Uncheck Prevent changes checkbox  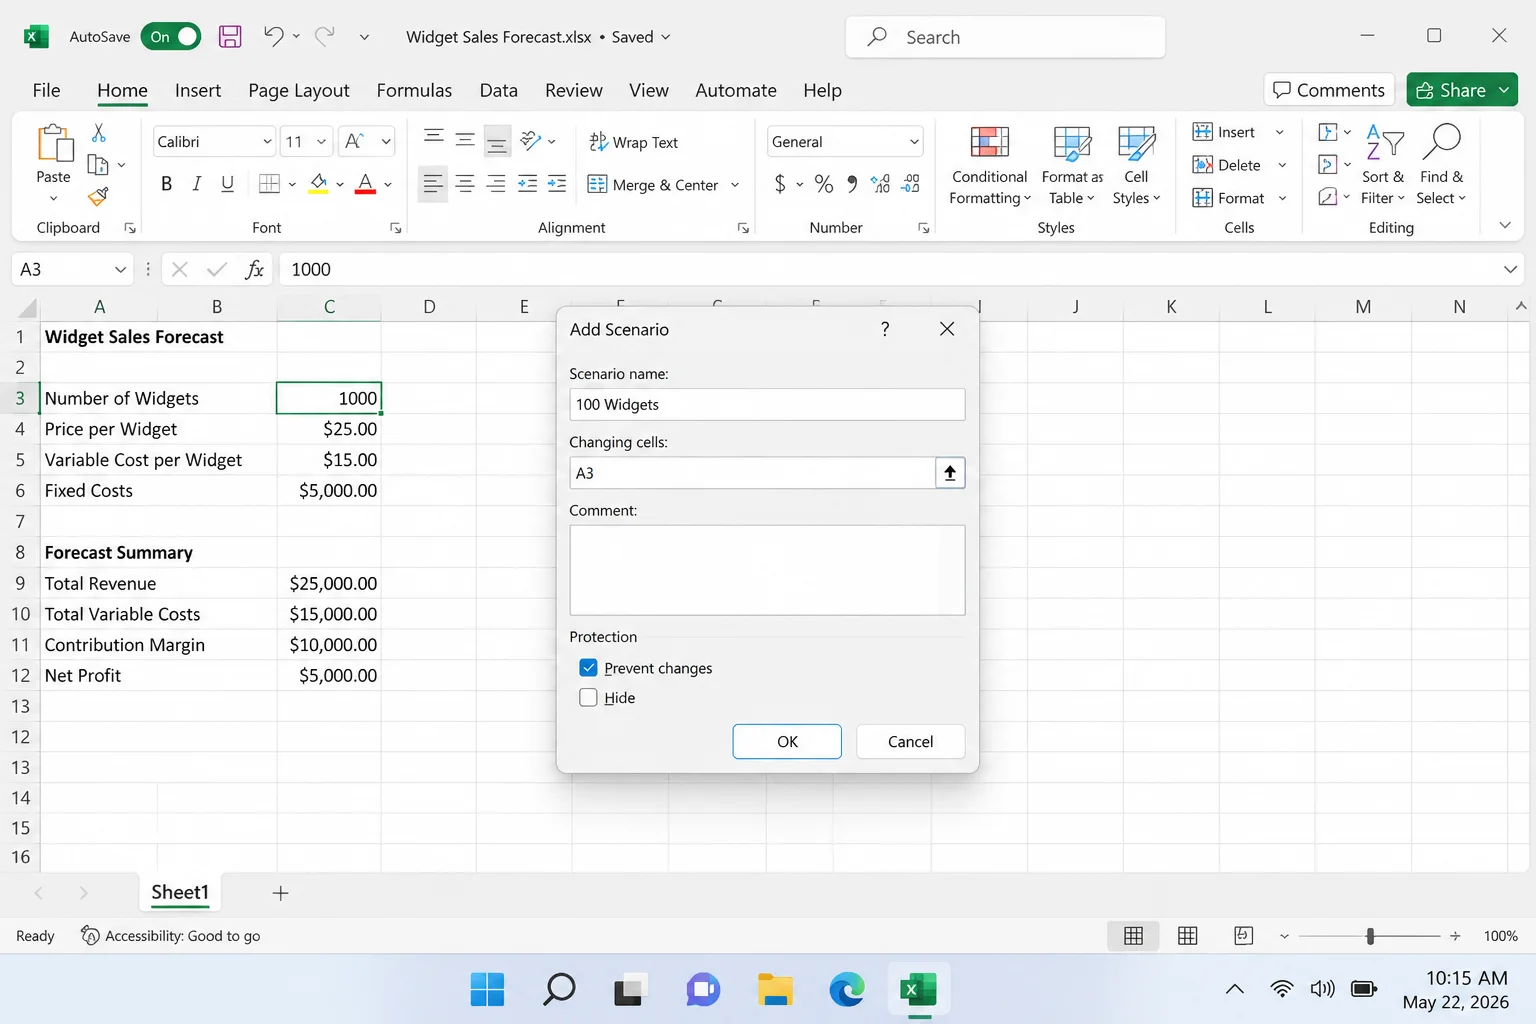588,668
